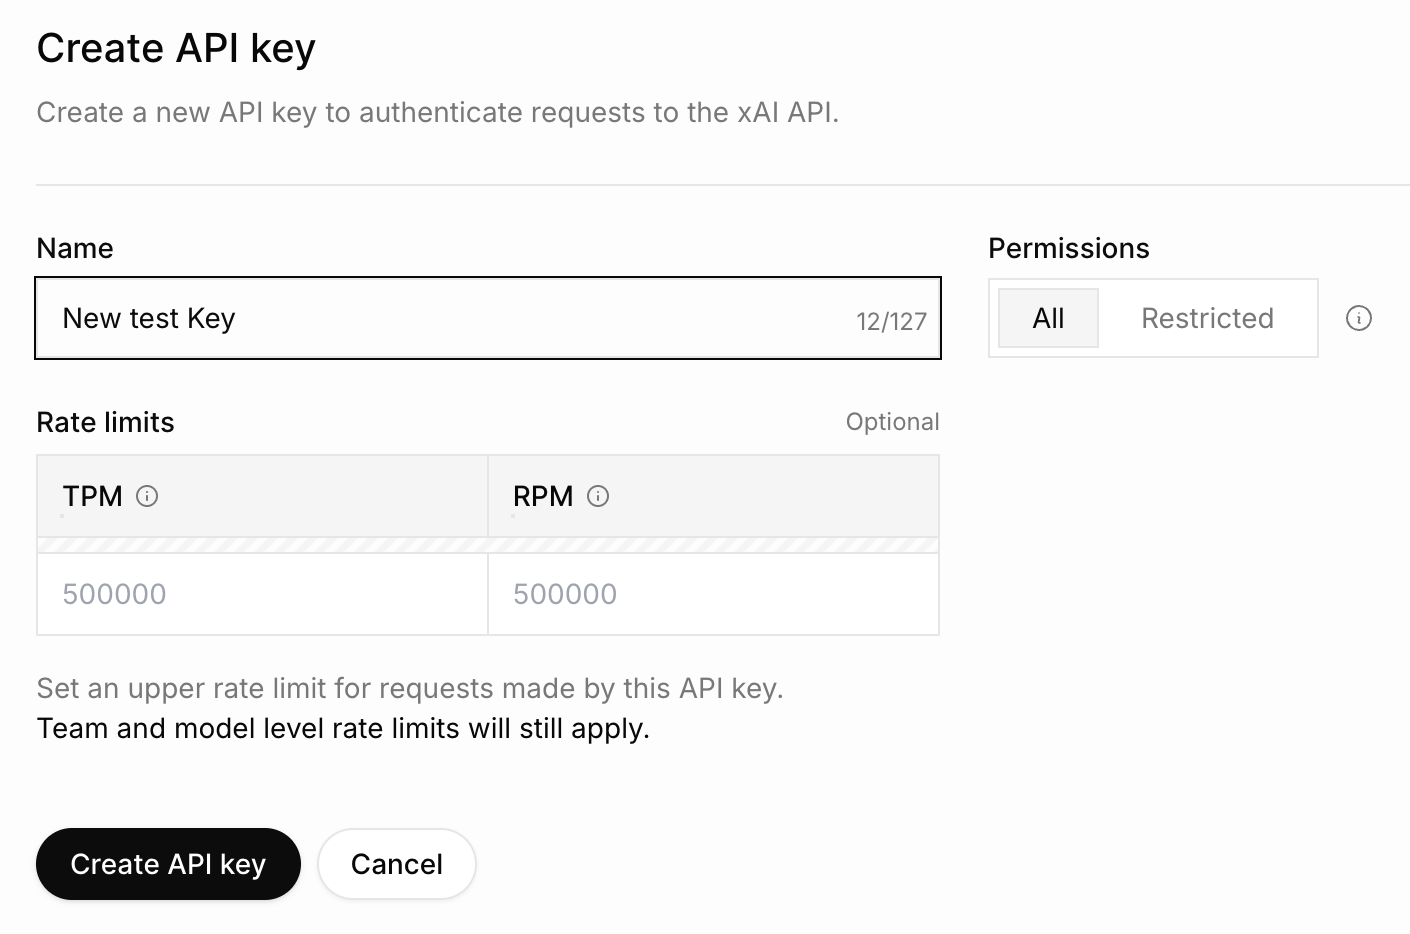Click the Permissions section heading

[1068, 247]
